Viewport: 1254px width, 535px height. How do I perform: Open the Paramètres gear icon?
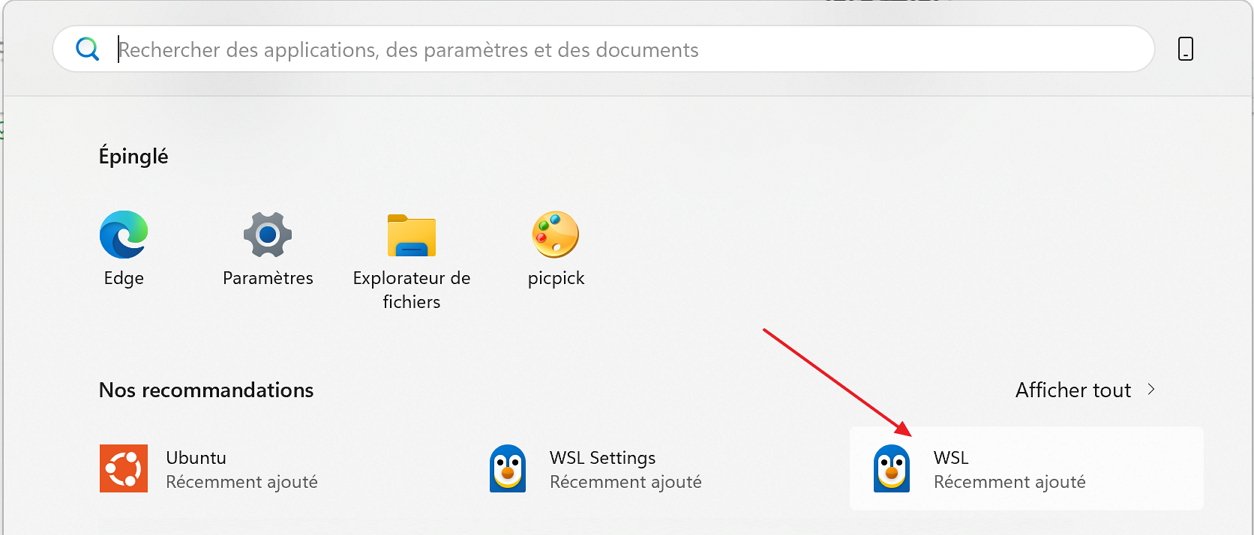(x=268, y=235)
